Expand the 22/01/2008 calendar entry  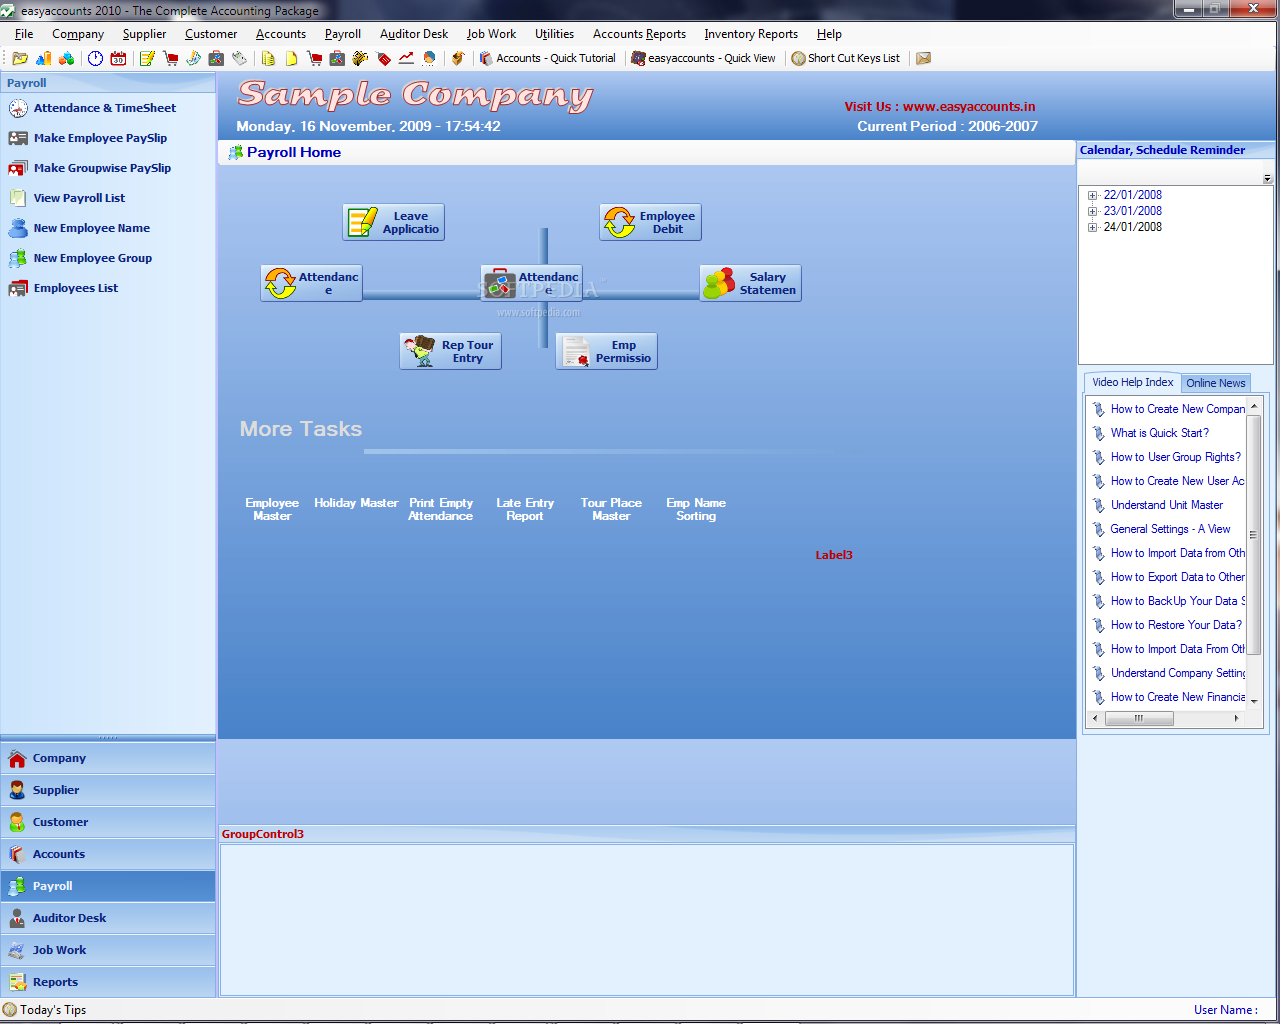(x=1093, y=196)
